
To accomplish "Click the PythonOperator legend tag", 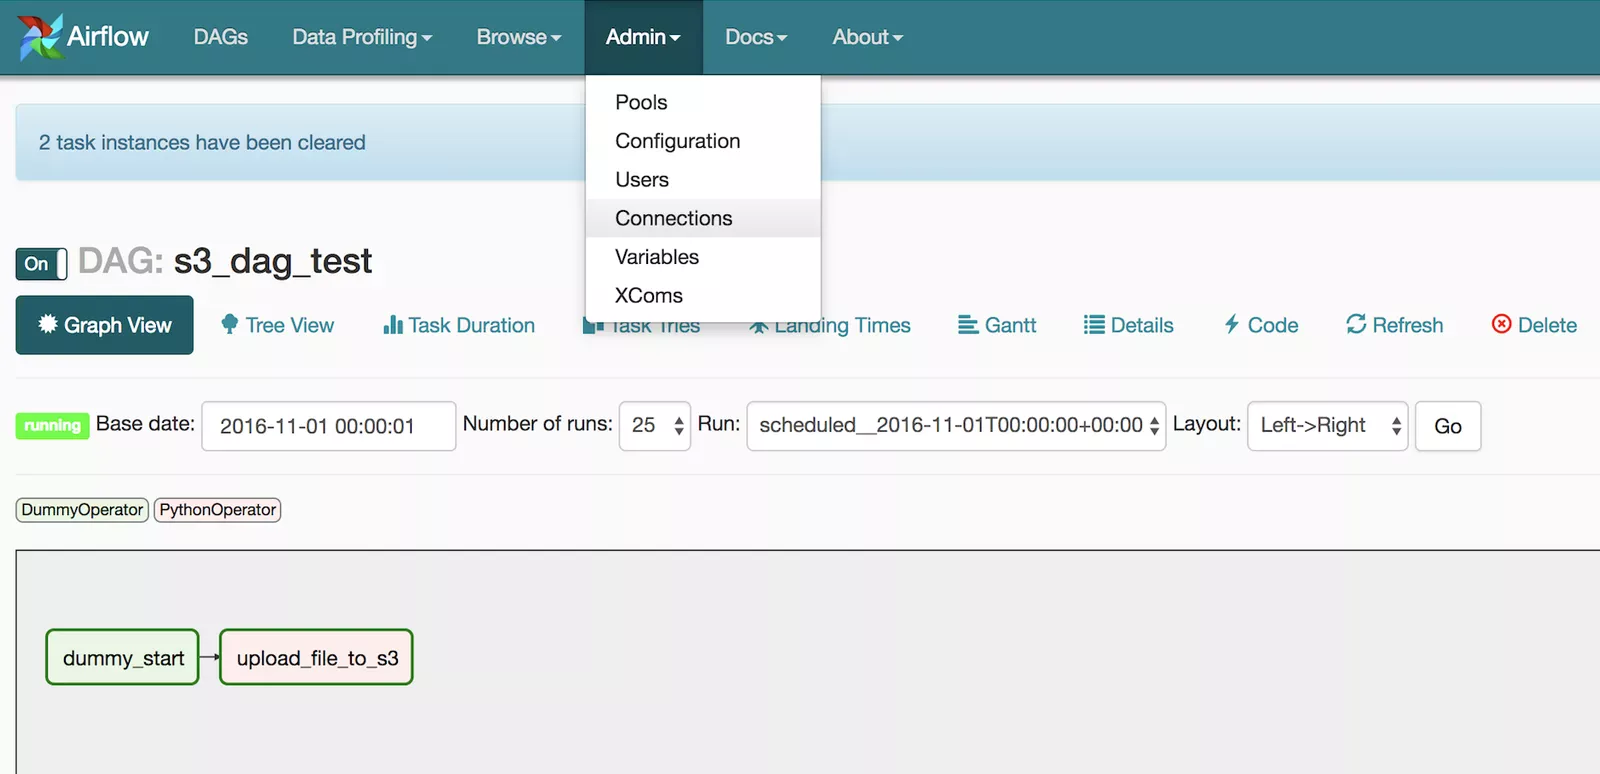I will pos(217,510).
